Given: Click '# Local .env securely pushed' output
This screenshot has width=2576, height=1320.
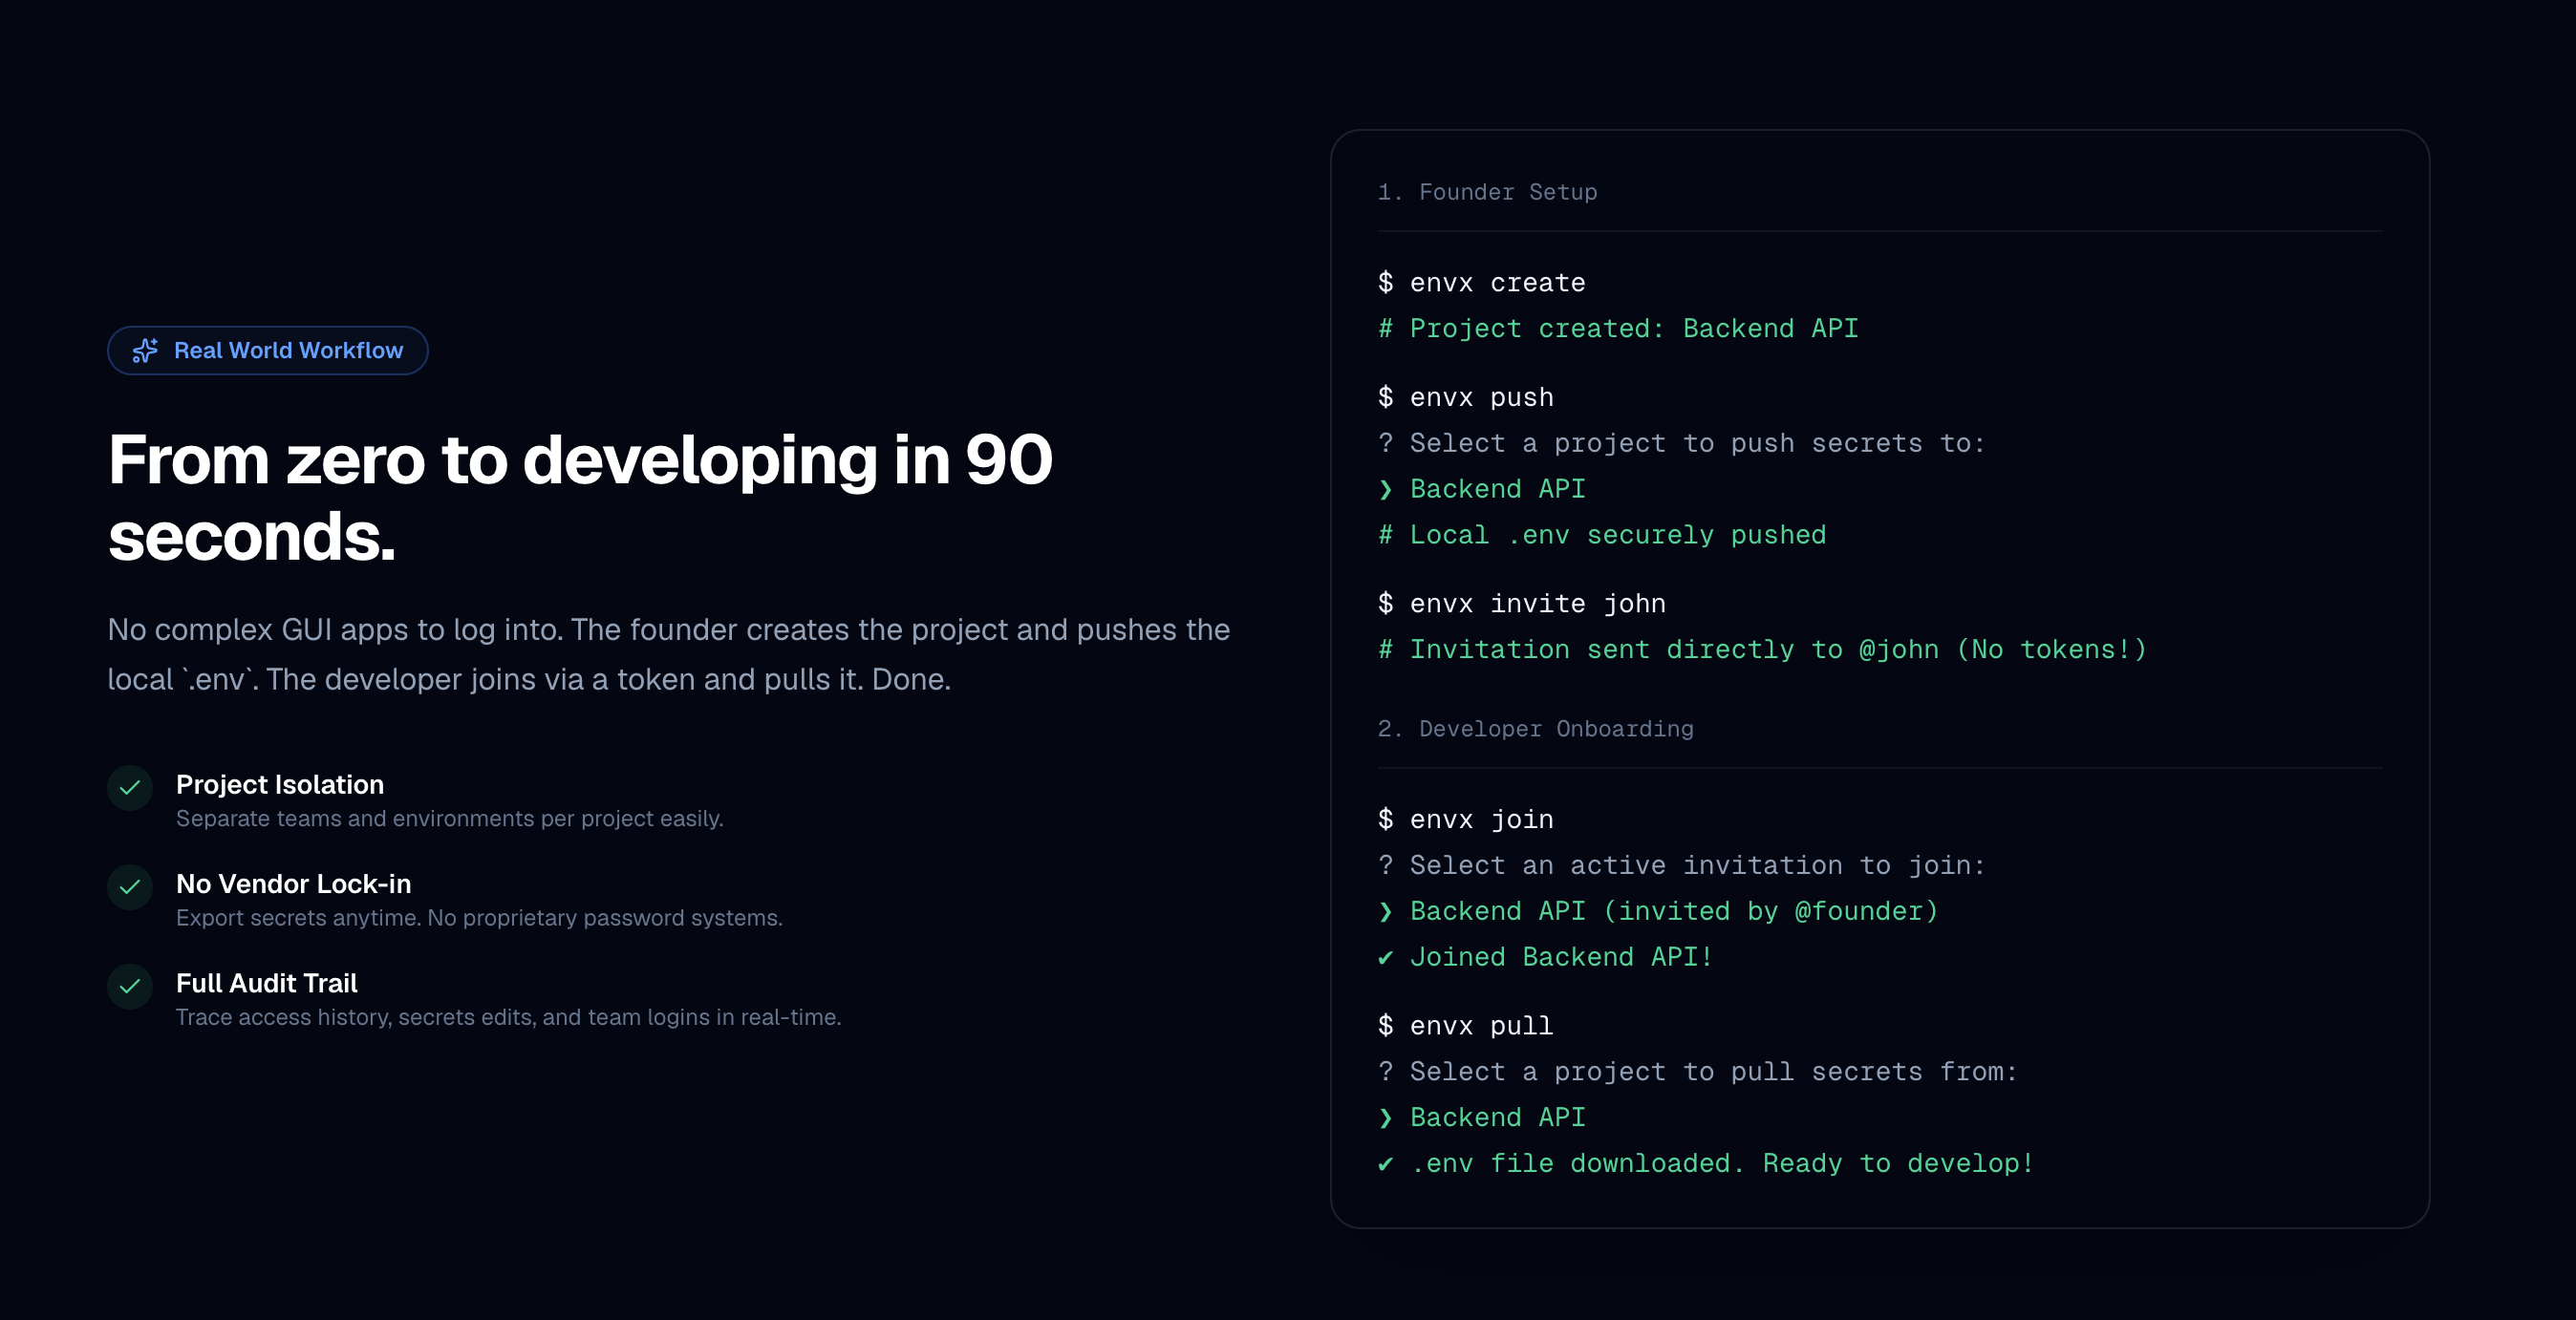Looking at the screenshot, I should click(x=1601, y=535).
